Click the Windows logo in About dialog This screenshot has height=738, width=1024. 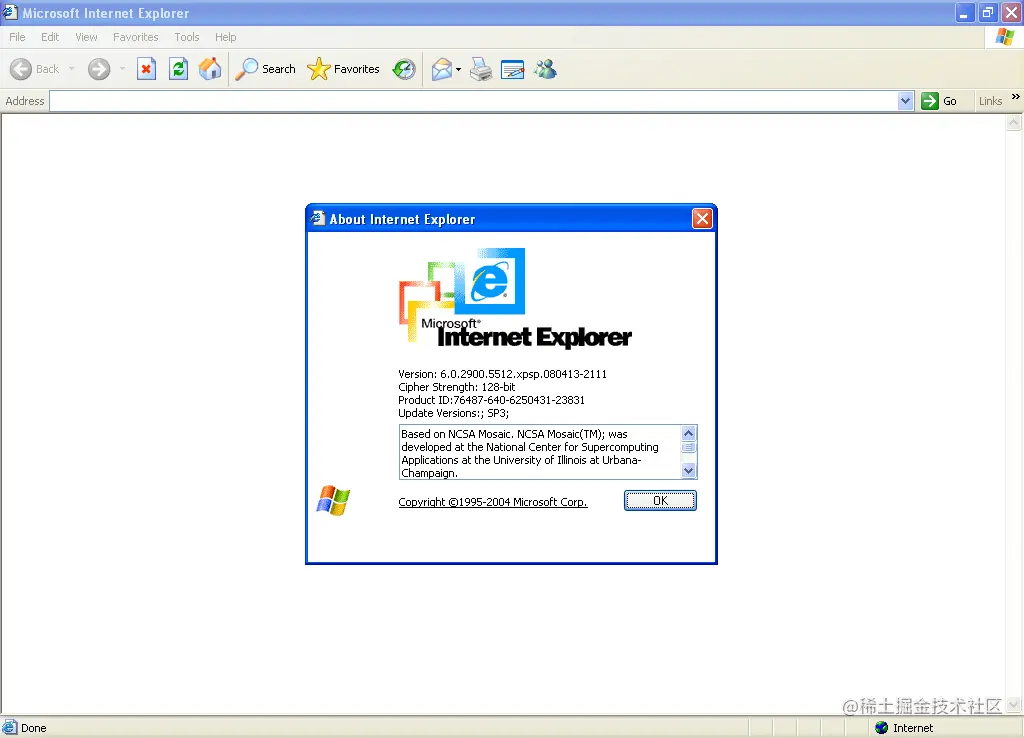click(333, 501)
